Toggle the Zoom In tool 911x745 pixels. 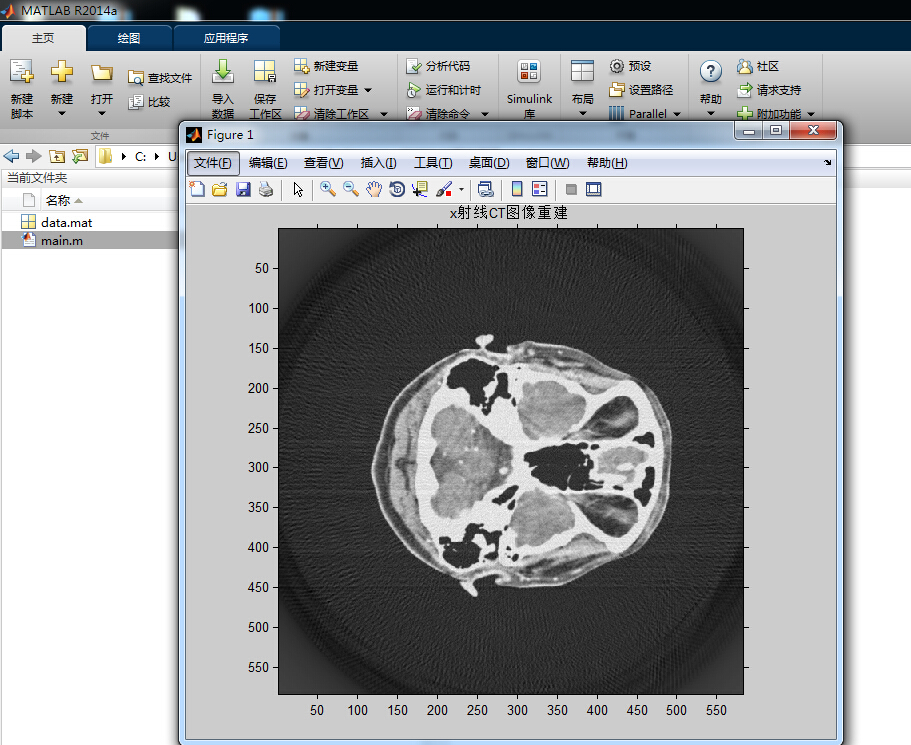click(x=328, y=189)
